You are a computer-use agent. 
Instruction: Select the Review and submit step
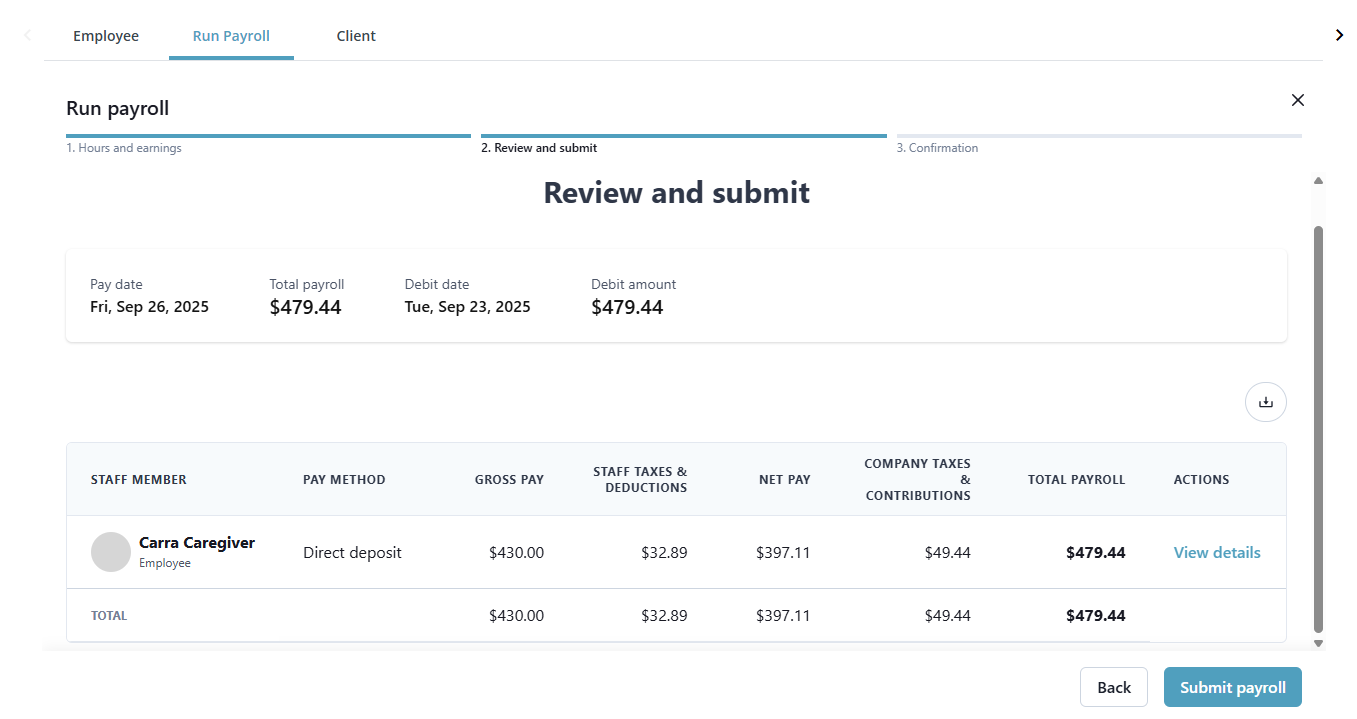pyautogui.click(x=539, y=148)
